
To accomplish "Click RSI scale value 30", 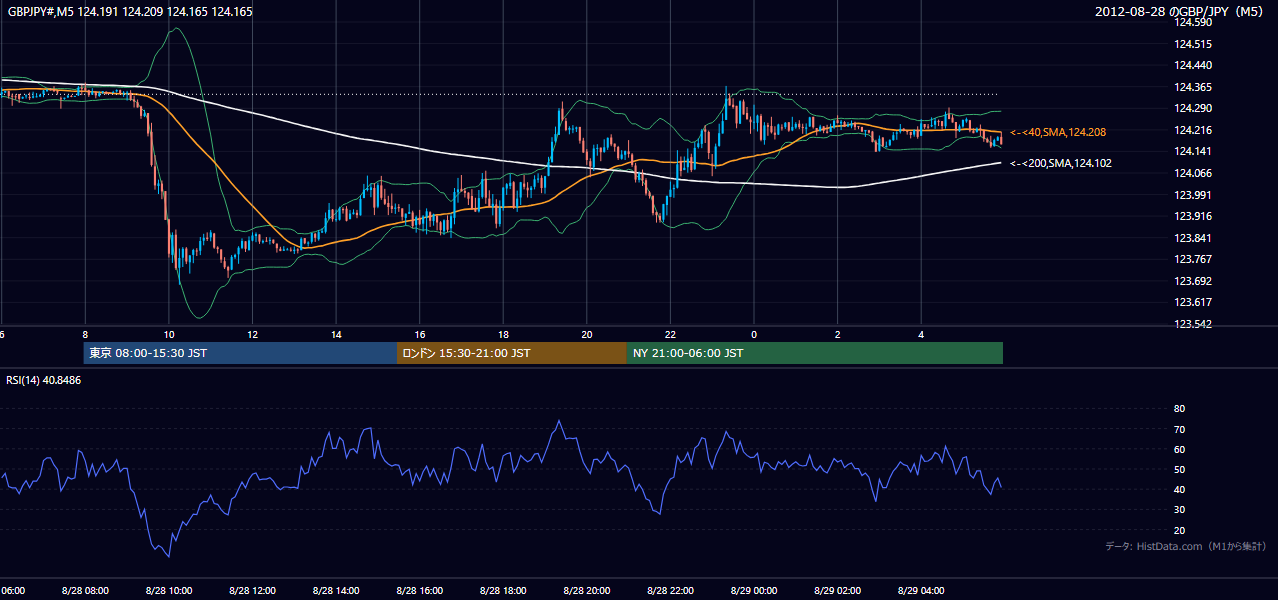I will click(1179, 510).
